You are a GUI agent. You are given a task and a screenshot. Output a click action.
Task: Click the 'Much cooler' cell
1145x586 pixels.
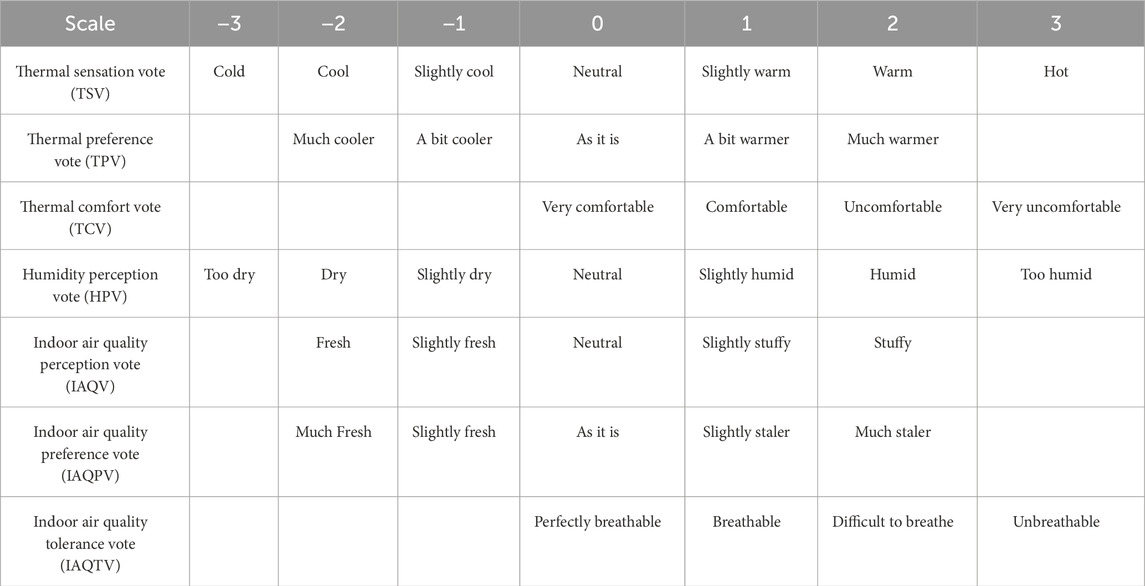coord(333,139)
